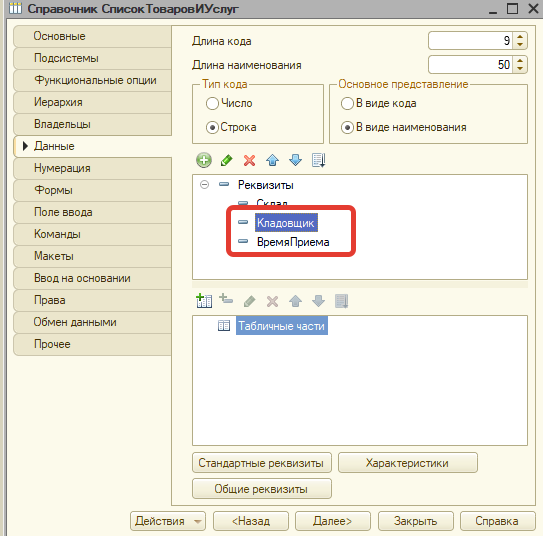
Task: Select the ВремяПриема attribute
Action: (293, 242)
